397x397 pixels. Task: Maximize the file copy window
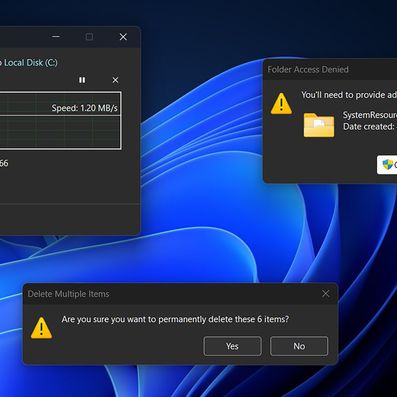click(89, 36)
